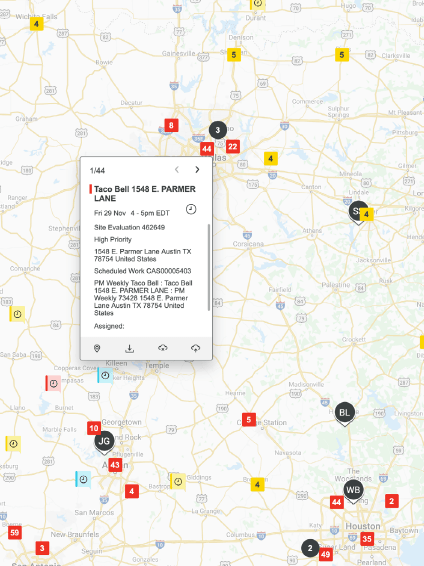Go to next job in popup

(x=197, y=170)
